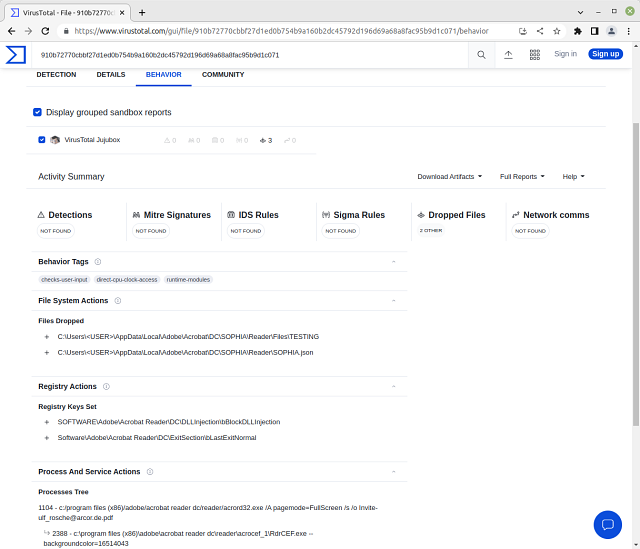The width and height of the screenshot is (640, 549).
Task: Open the Download Artifacts dropdown
Action: pos(449,177)
